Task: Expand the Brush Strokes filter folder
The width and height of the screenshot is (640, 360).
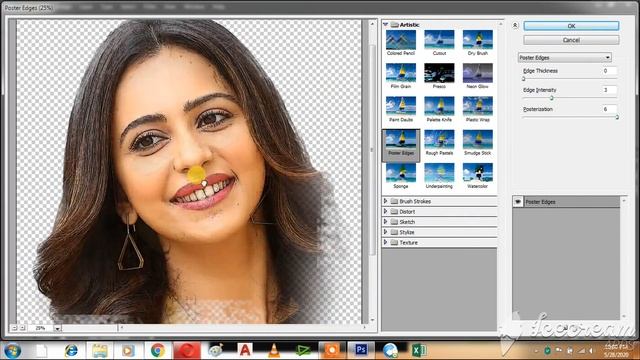Action: coord(385,201)
